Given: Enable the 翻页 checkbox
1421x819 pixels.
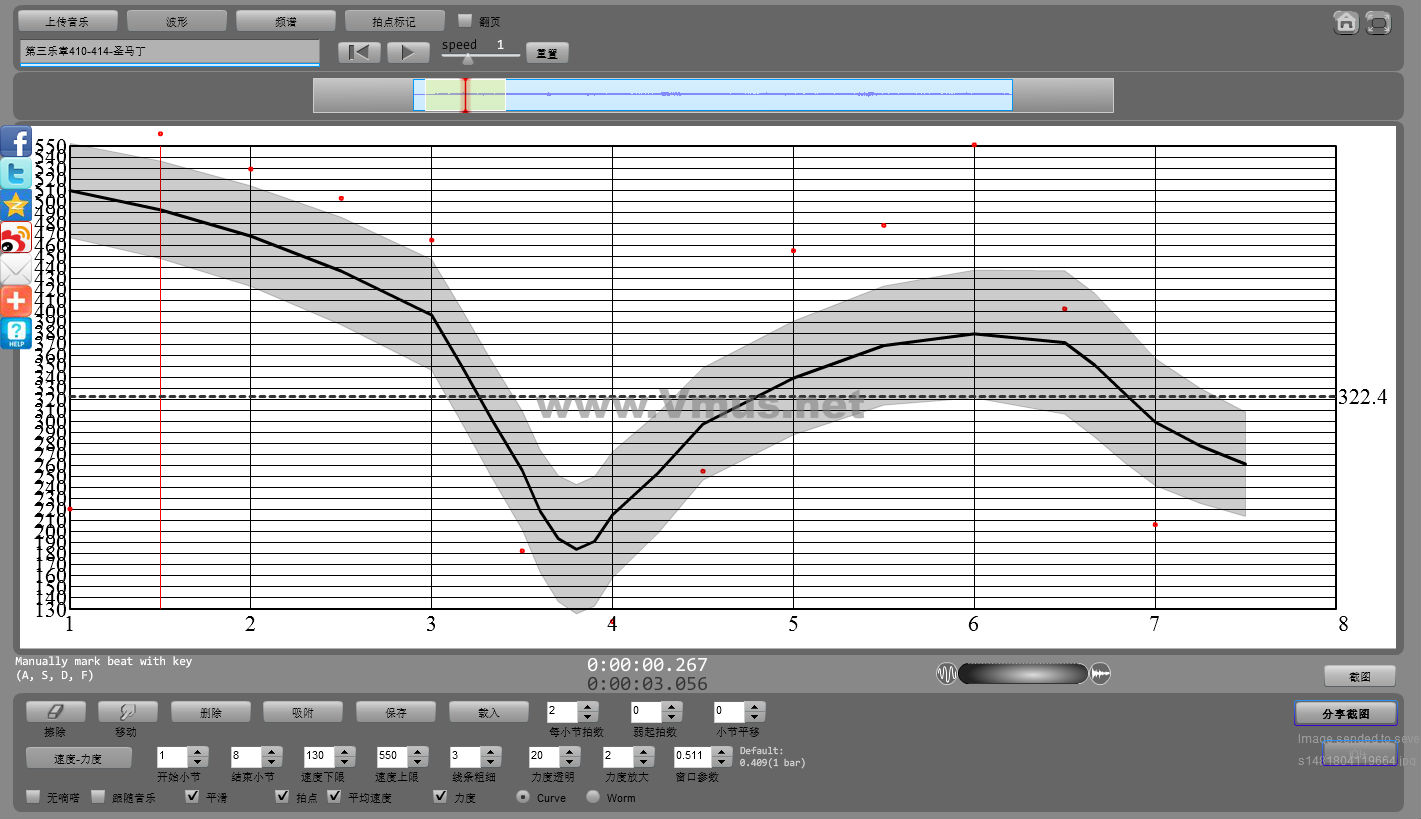Looking at the screenshot, I should (464, 20).
